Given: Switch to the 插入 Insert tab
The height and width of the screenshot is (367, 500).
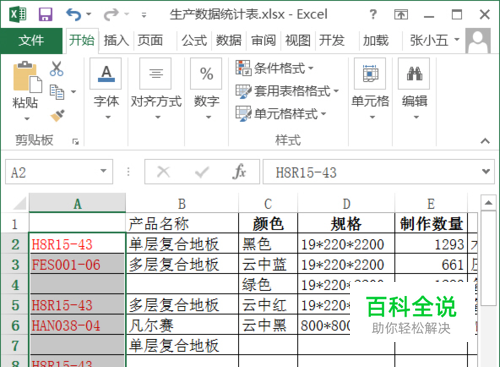Looking at the screenshot, I should [116, 41].
